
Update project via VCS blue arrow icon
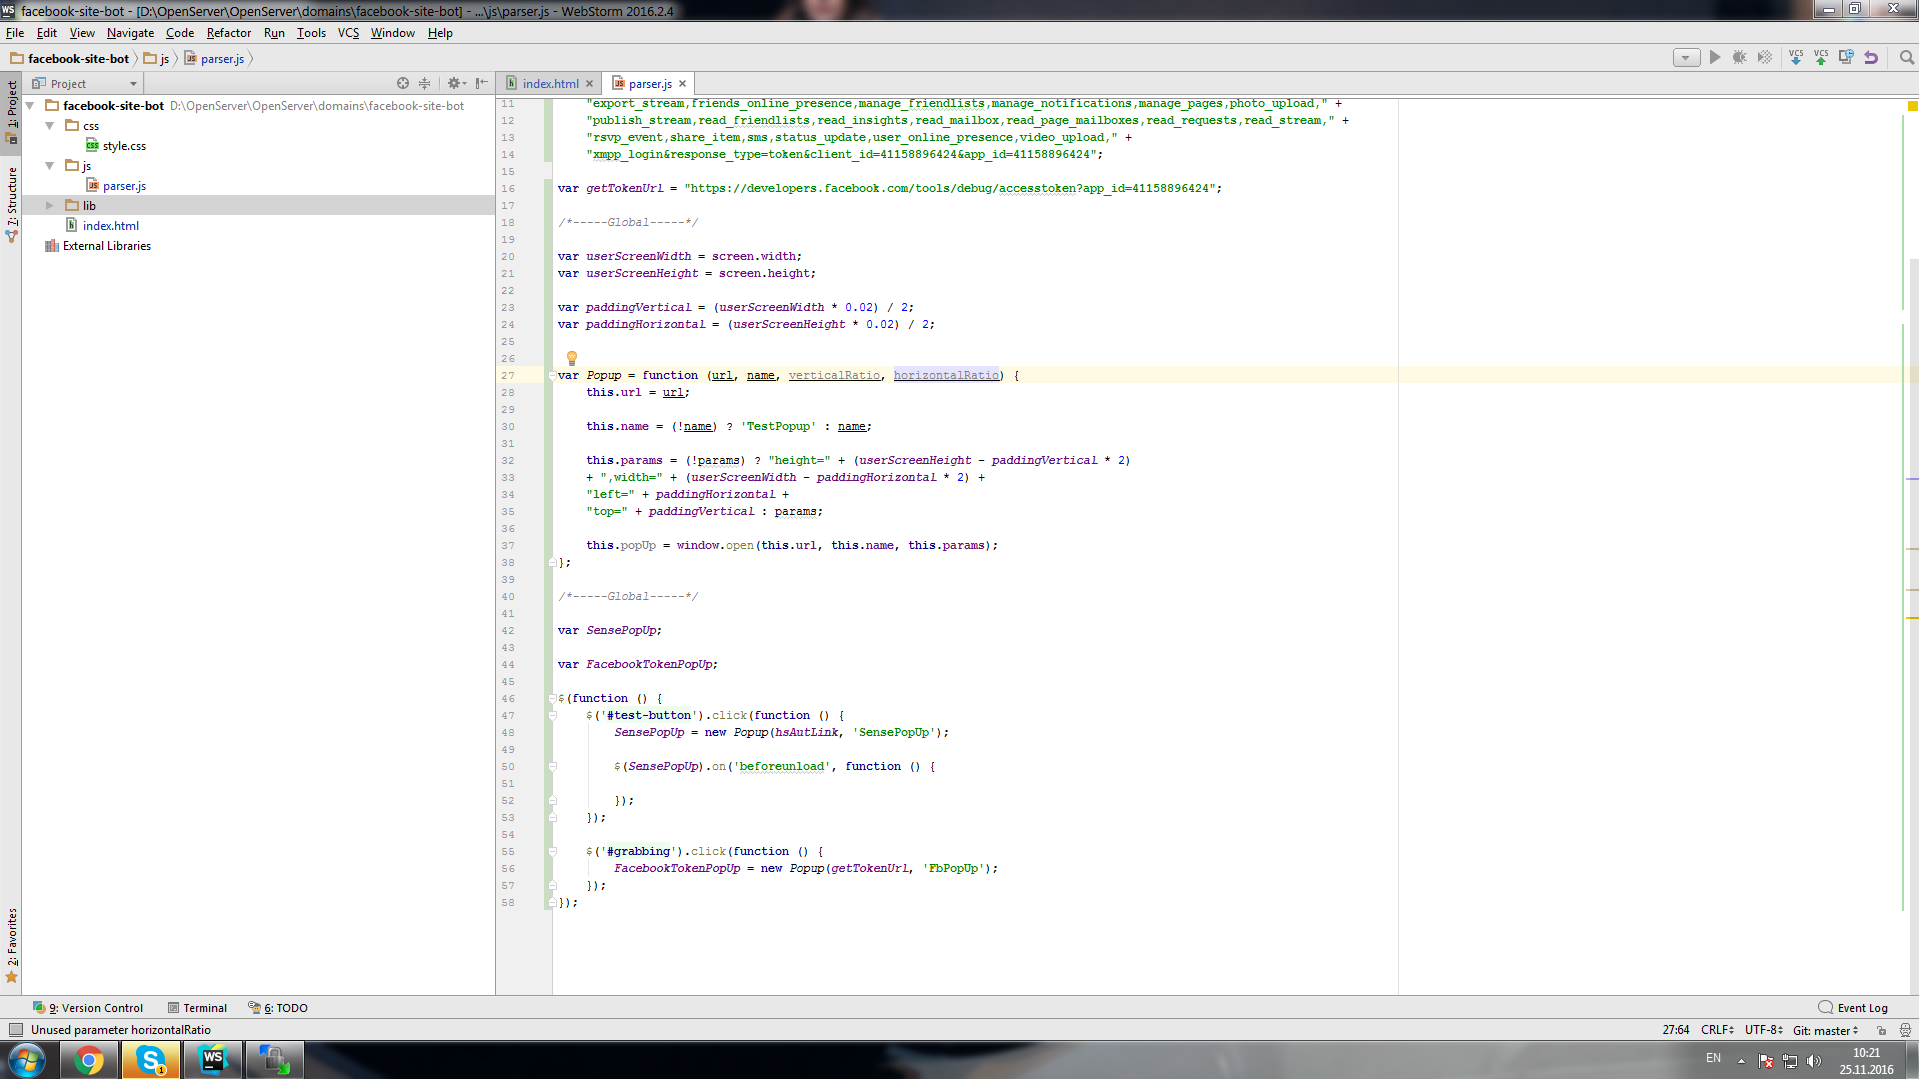point(1796,58)
